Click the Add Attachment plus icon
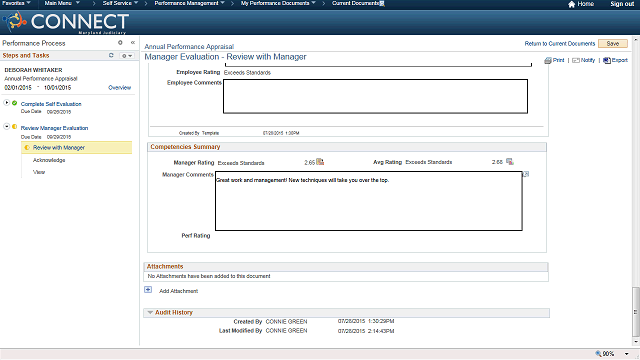The height and width of the screenshot is (360, 640). click(x=148, y=290)
